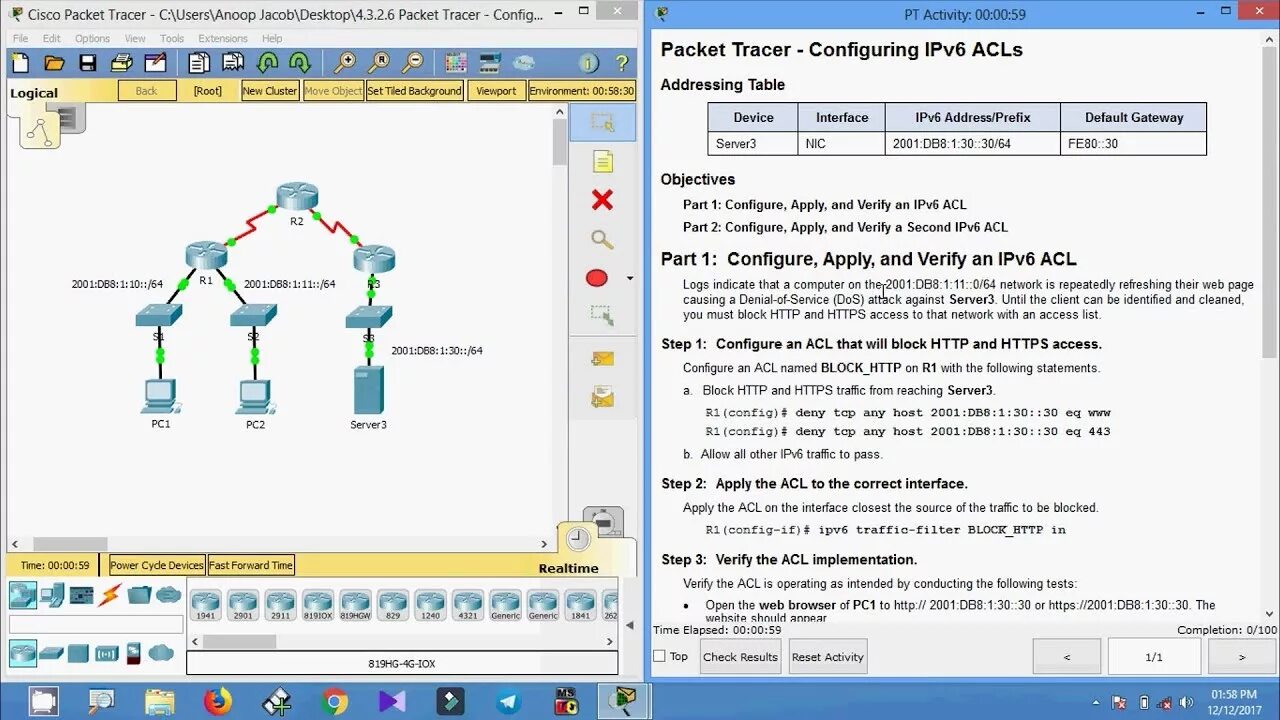Go to next instruction page arrow
Image resolution: width=1280 pixels, height=720 pixels.
click(1242, 657)
